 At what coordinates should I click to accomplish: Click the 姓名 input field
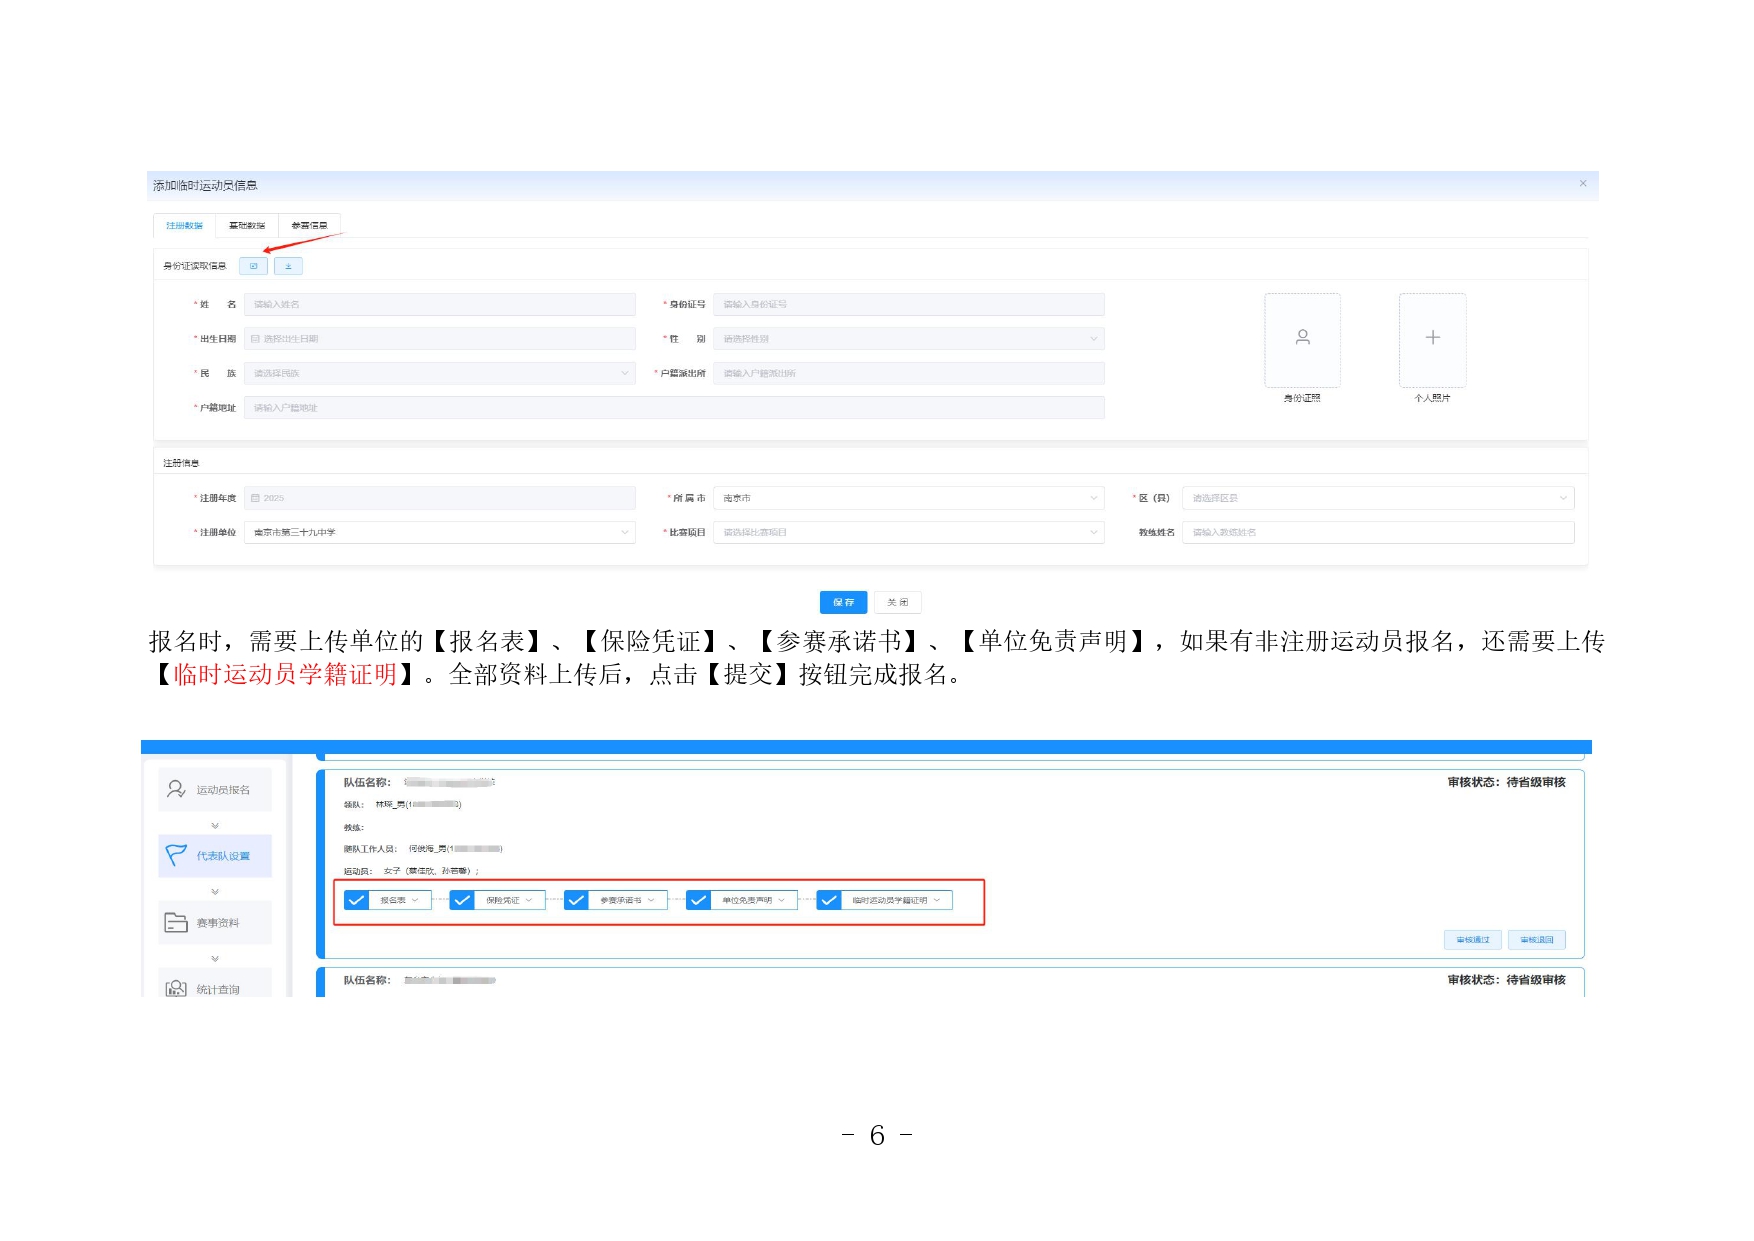click(x=440, y=304)
